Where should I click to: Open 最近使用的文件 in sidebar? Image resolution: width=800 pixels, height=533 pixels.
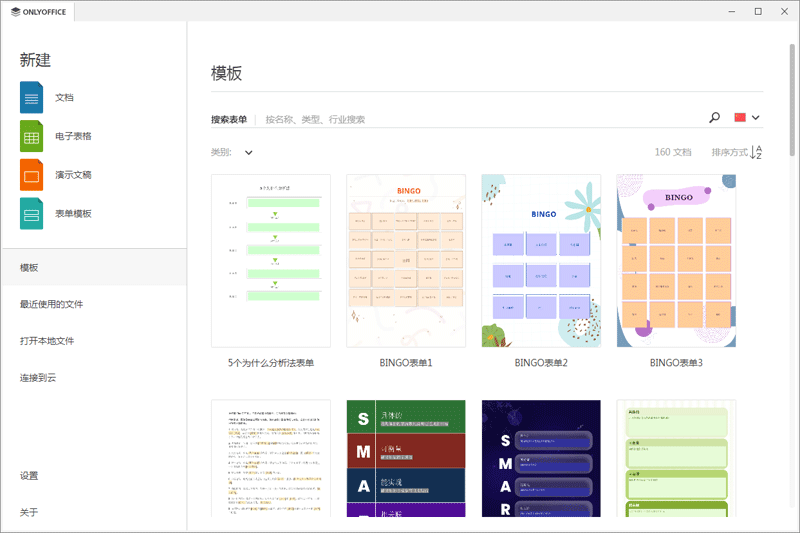[51, 304]
